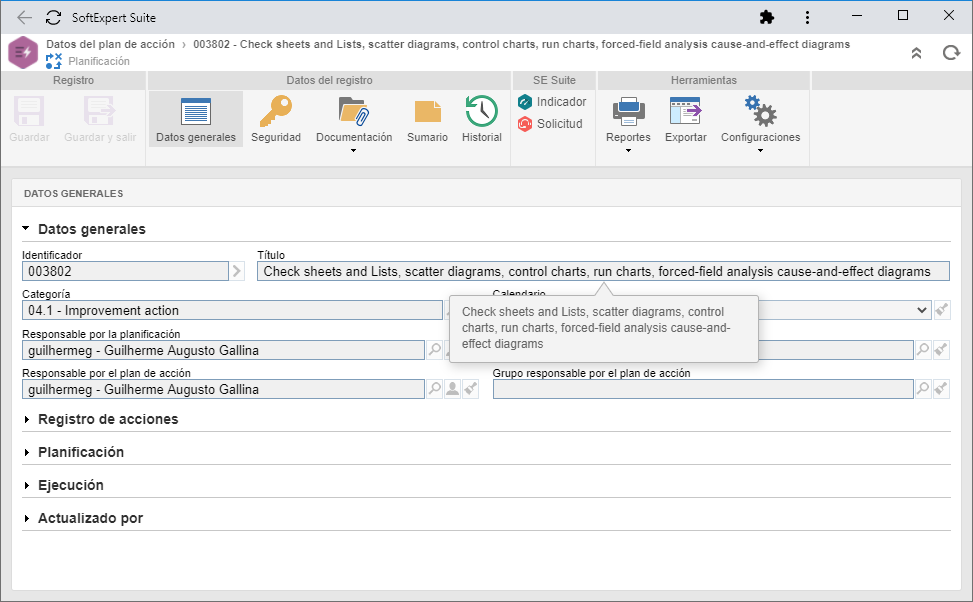Click the refresh icon in the page header
The image size is (973, 602).
951,53
